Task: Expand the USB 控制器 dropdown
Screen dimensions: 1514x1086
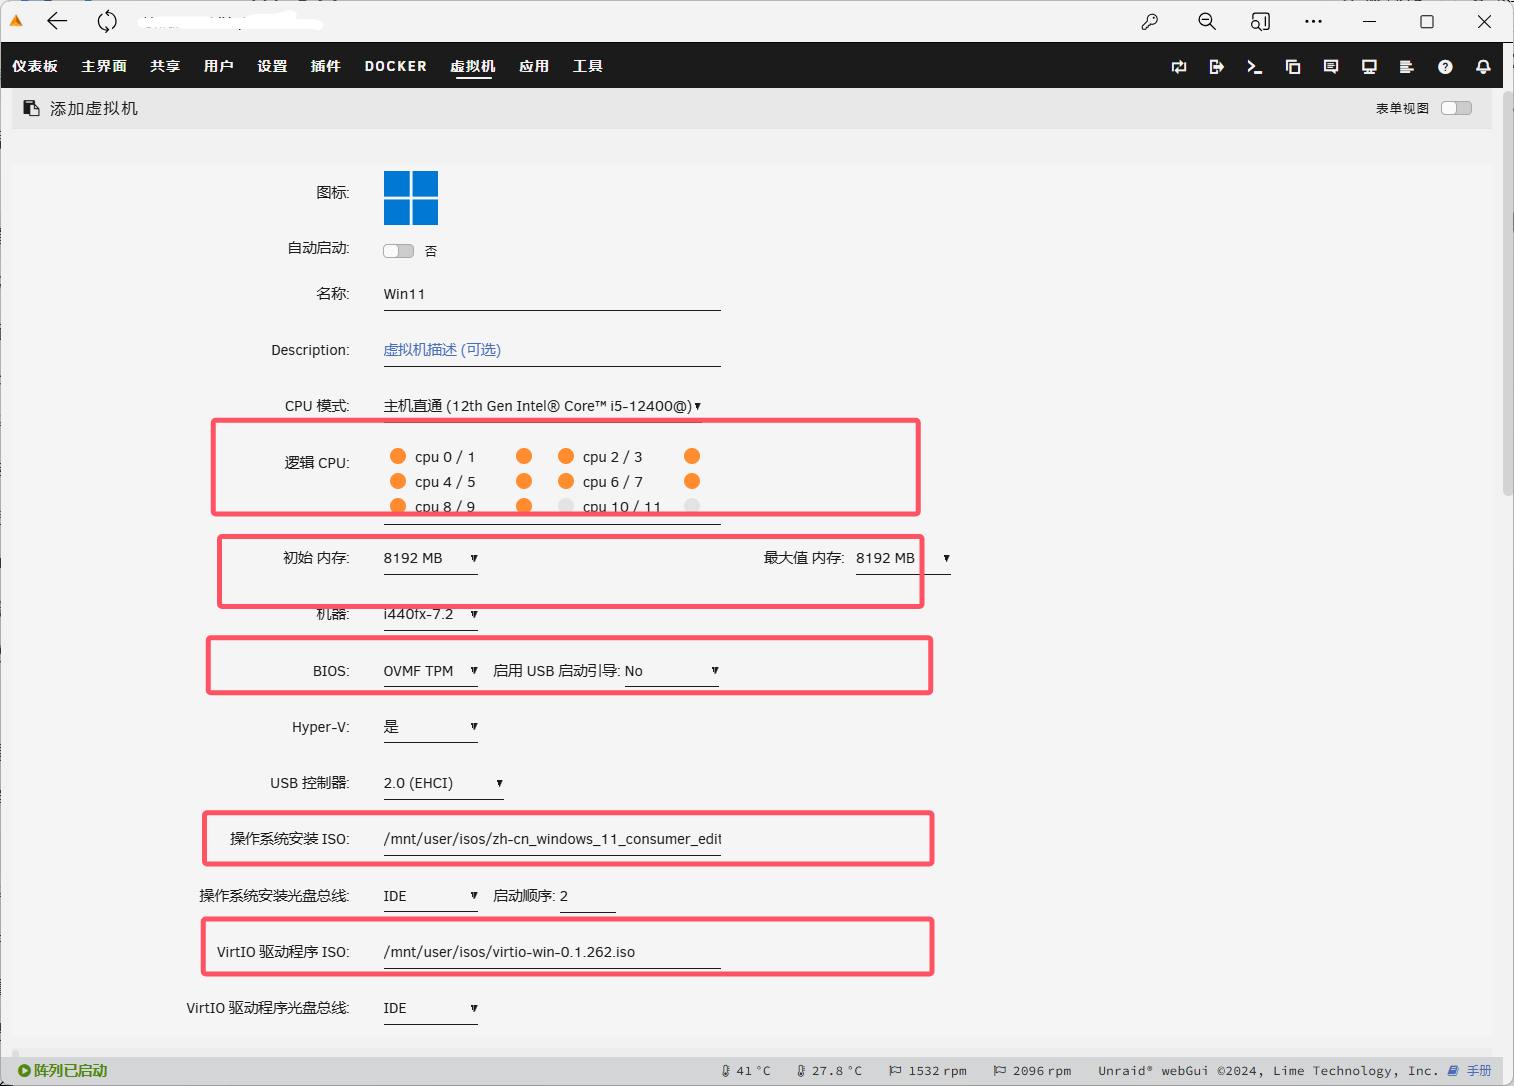Action: (442, 783)
